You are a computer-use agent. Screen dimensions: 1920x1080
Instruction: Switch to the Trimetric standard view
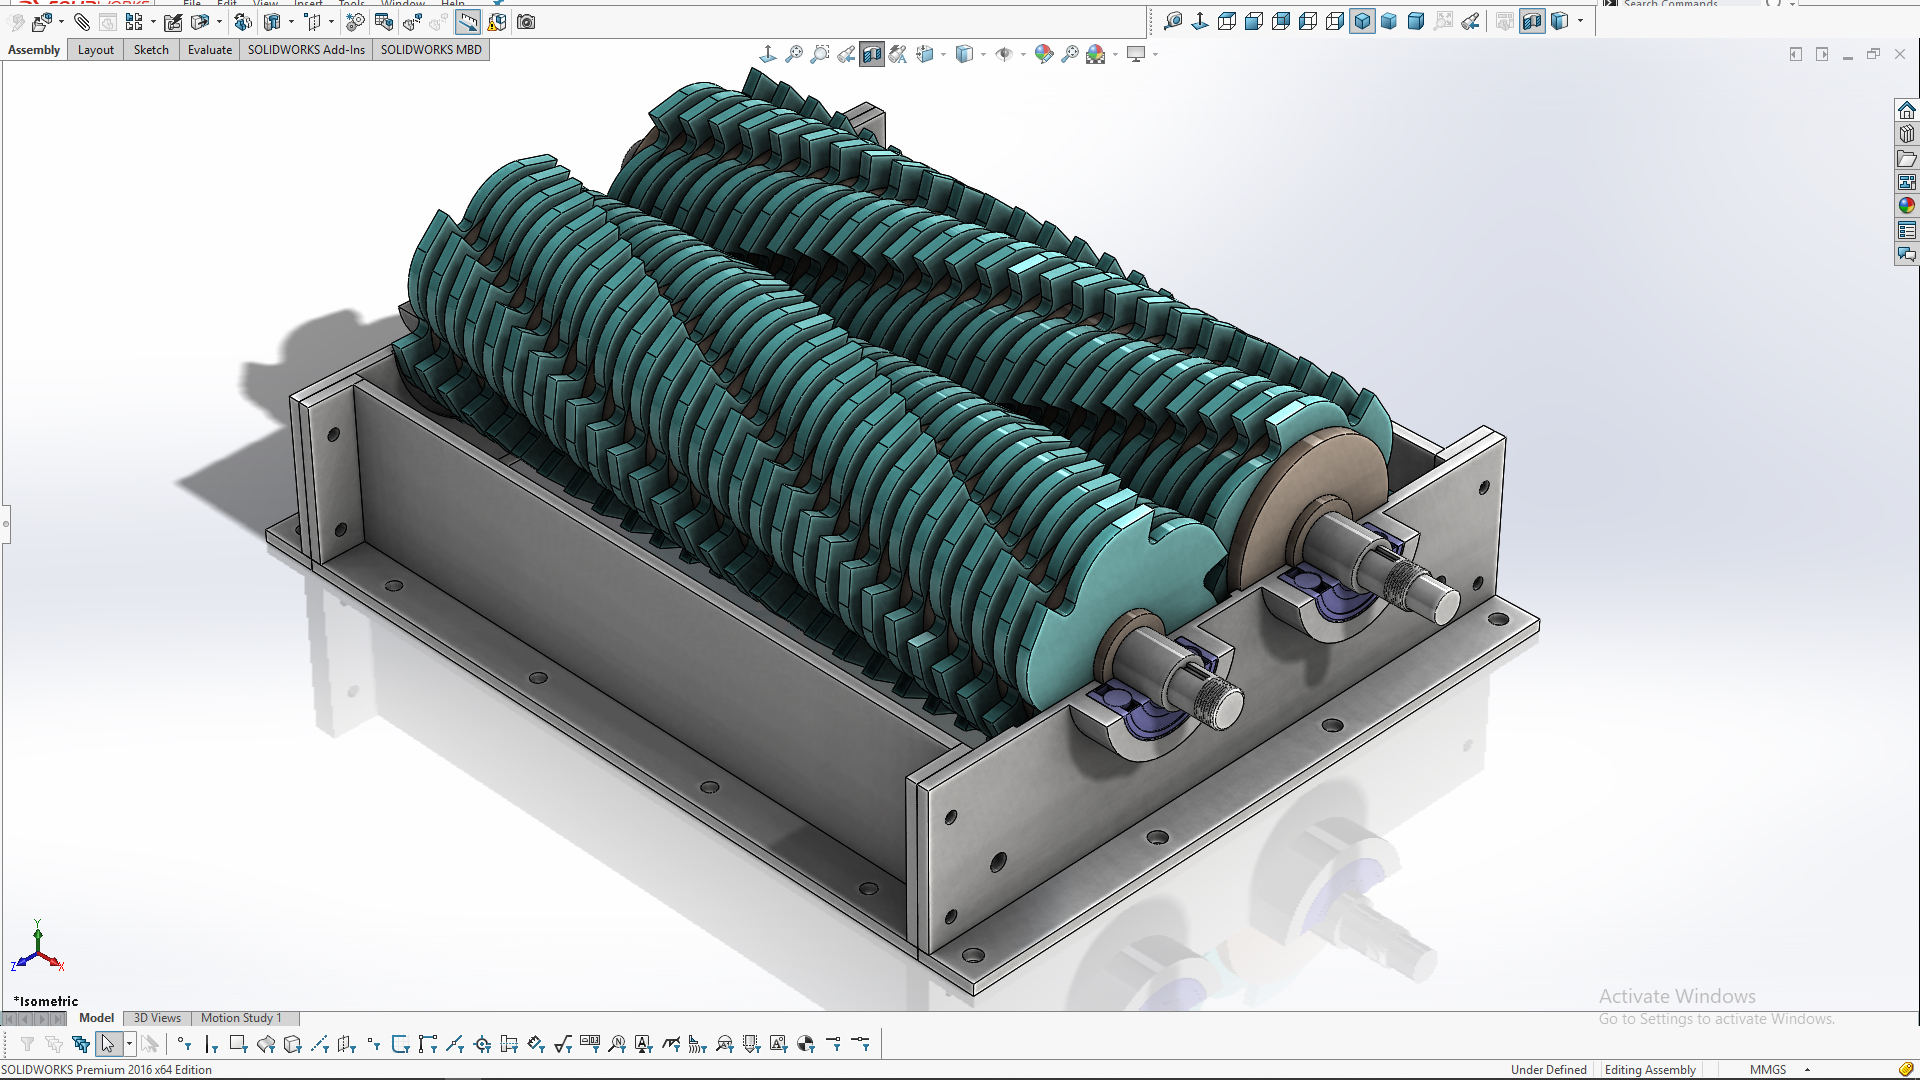coord(1389,21)
